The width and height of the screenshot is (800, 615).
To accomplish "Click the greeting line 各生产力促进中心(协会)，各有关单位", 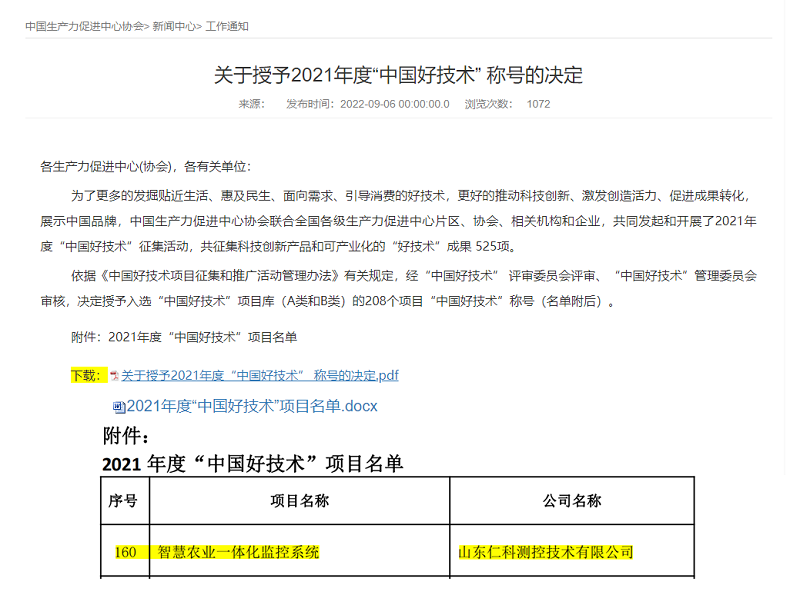I will (x=145, y=167).
